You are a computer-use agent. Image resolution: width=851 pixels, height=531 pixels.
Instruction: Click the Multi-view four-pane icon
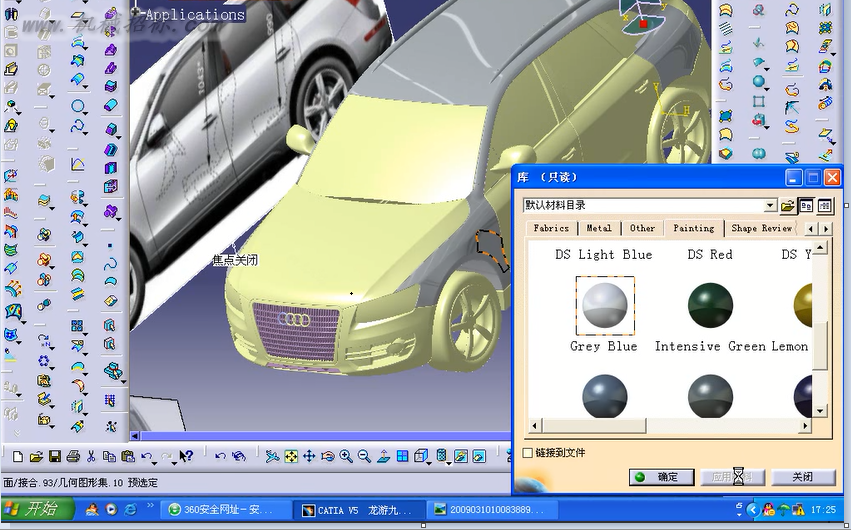402,456
